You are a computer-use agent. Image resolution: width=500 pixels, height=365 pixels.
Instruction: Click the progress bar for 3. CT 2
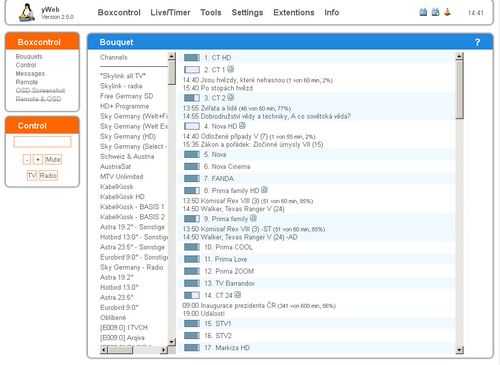[192, 98]
